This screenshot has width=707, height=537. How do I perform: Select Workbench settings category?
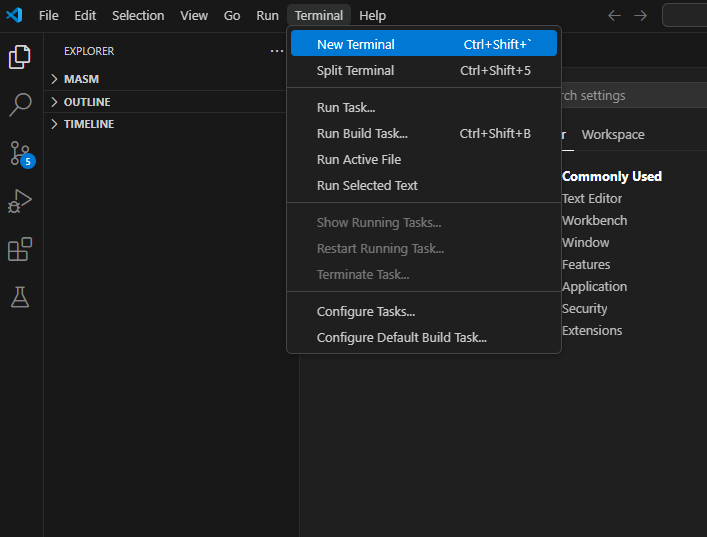594,220
